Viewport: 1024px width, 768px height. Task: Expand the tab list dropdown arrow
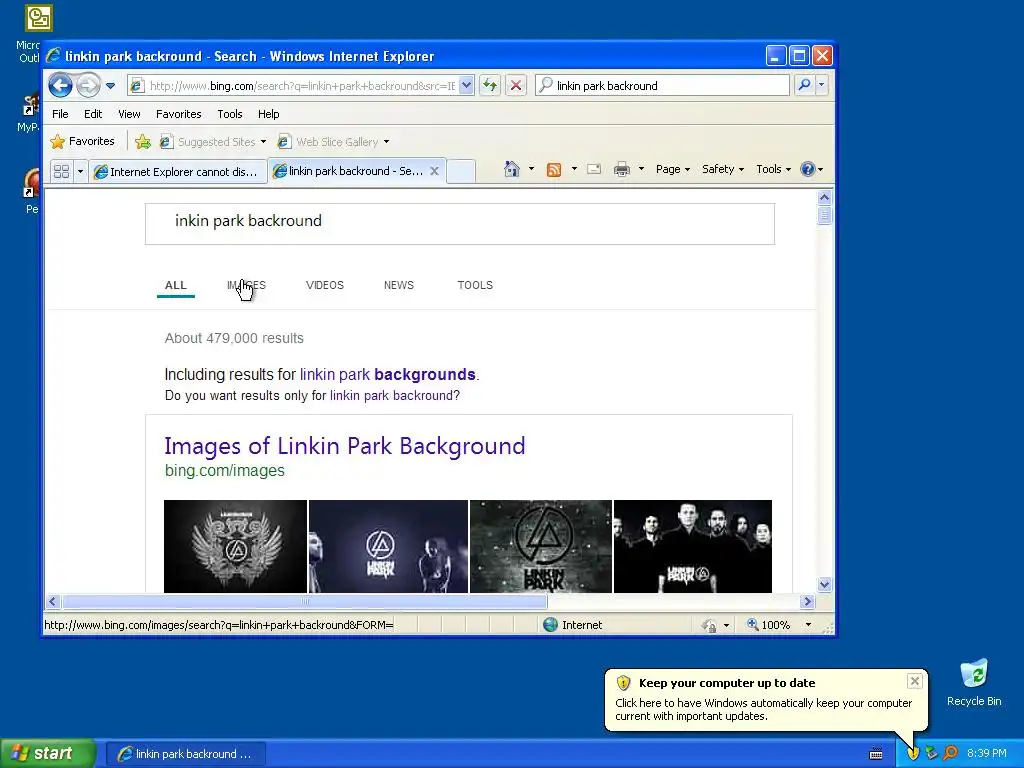[80, 171]
